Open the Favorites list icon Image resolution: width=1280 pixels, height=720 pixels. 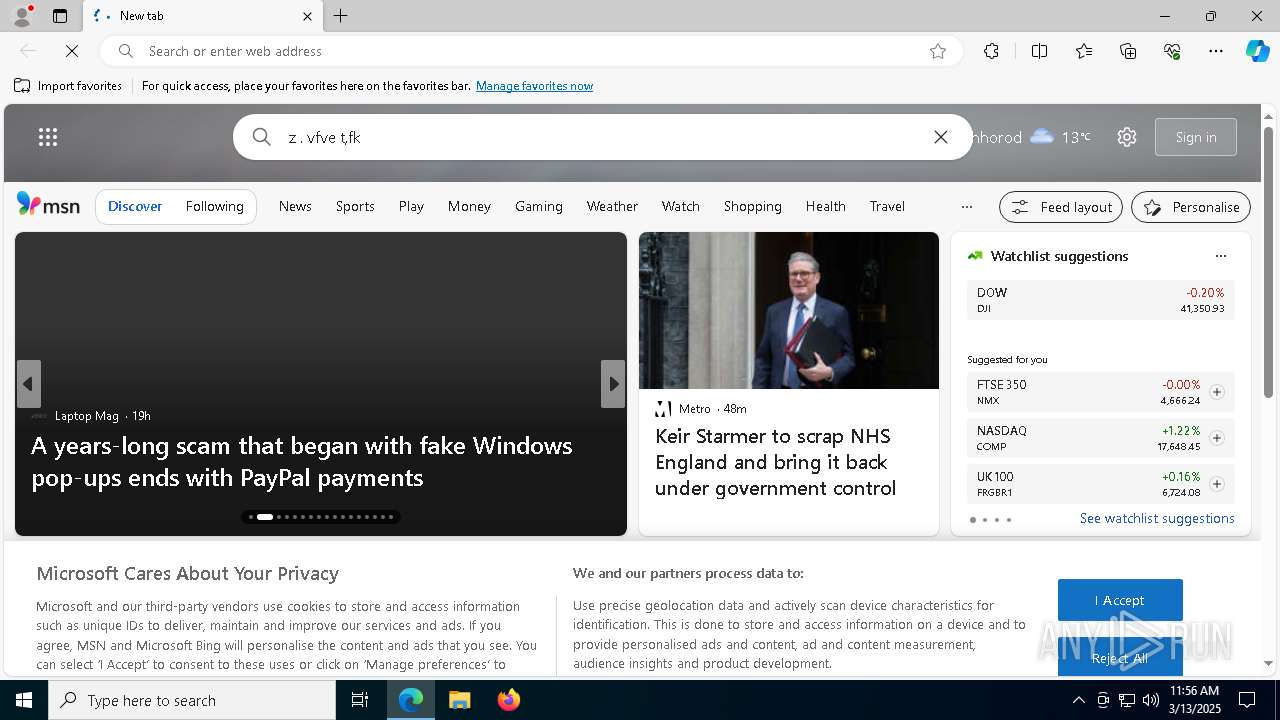1084,51
